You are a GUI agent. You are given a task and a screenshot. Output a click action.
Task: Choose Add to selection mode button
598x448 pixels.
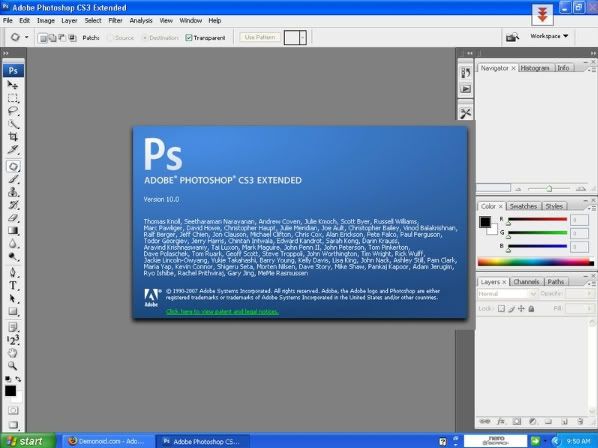tap(53, 38)
